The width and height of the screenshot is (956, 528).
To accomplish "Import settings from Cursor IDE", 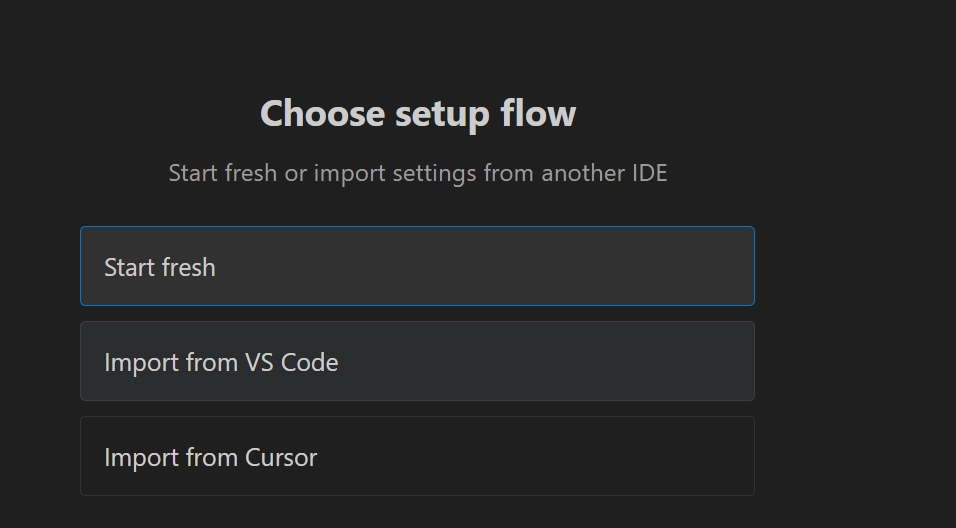I will tap(417, 456).
